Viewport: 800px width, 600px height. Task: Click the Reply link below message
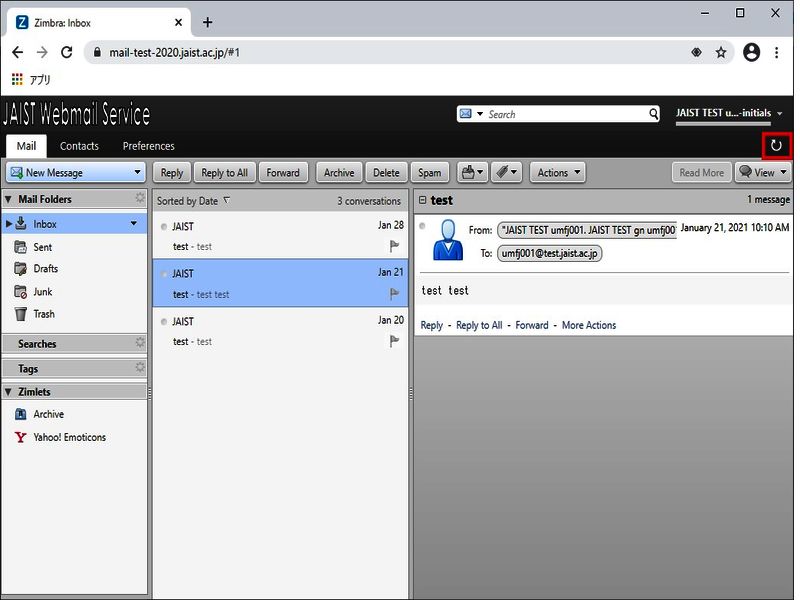(431, 325)
